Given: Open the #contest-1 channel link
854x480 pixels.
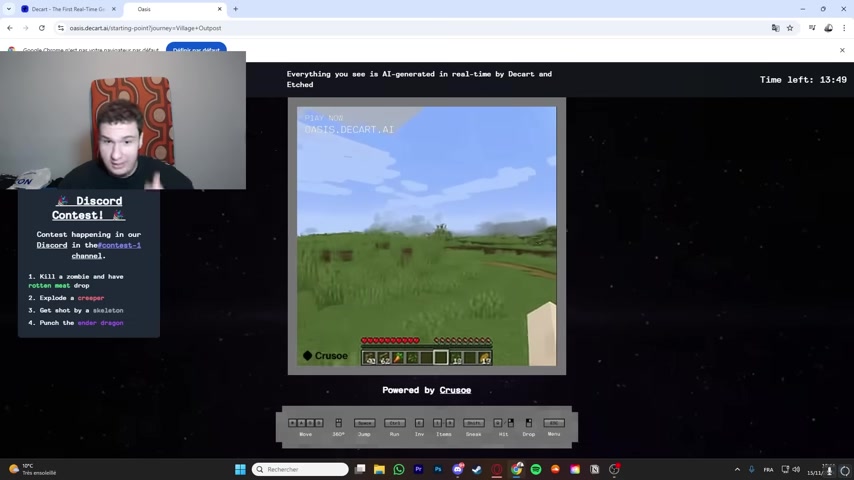Looking at the screenshot, I should (119, 245).
